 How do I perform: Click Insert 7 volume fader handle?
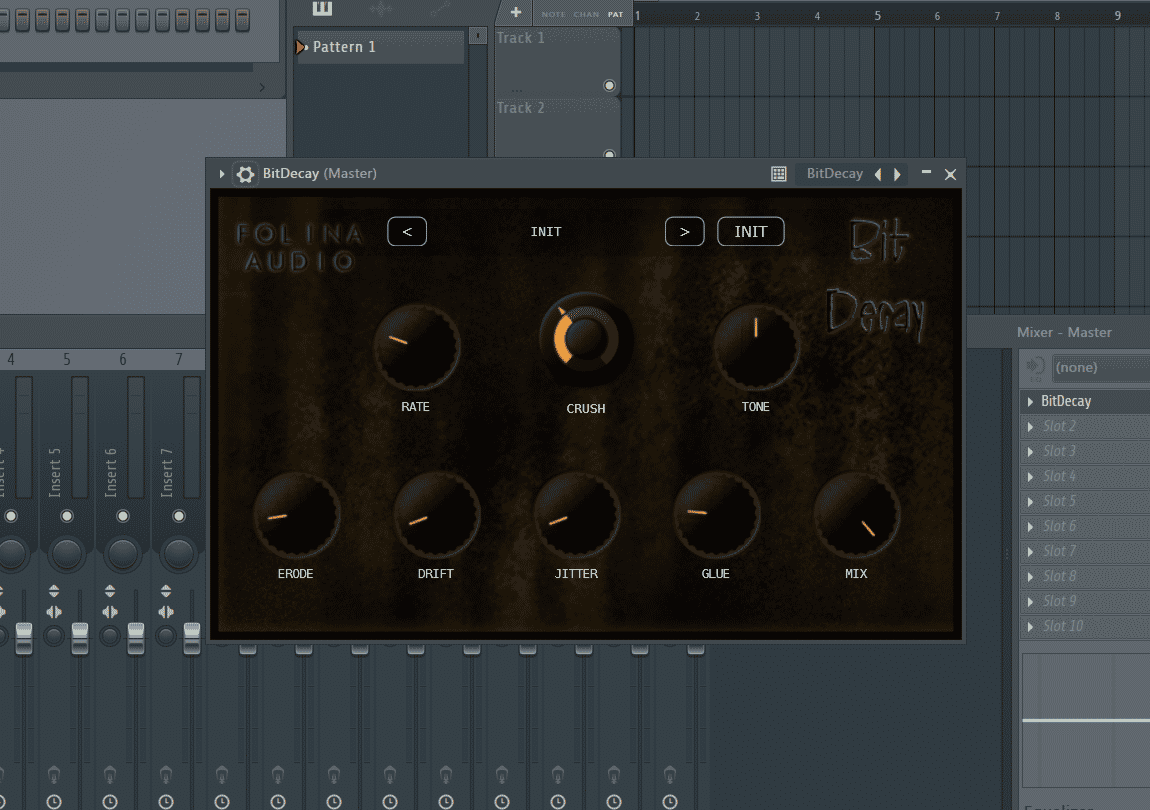(x=191, y=638)
